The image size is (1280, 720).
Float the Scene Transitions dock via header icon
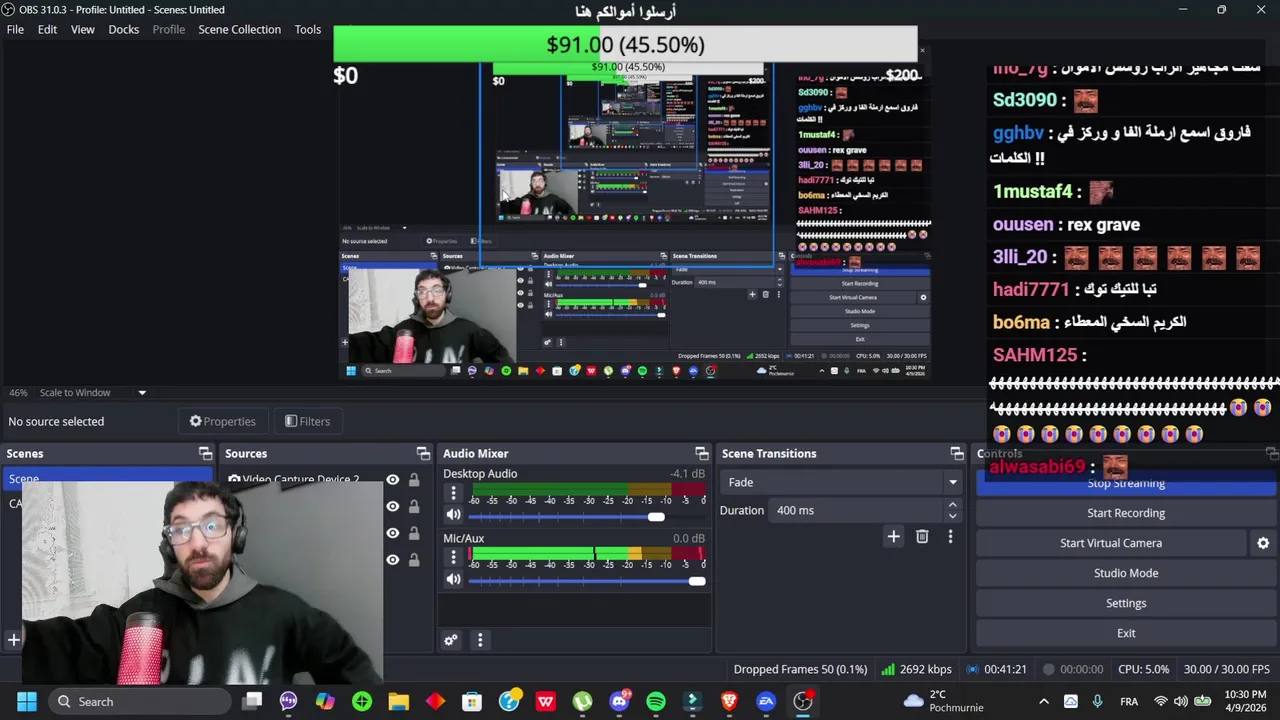click(x=957, y=453)
